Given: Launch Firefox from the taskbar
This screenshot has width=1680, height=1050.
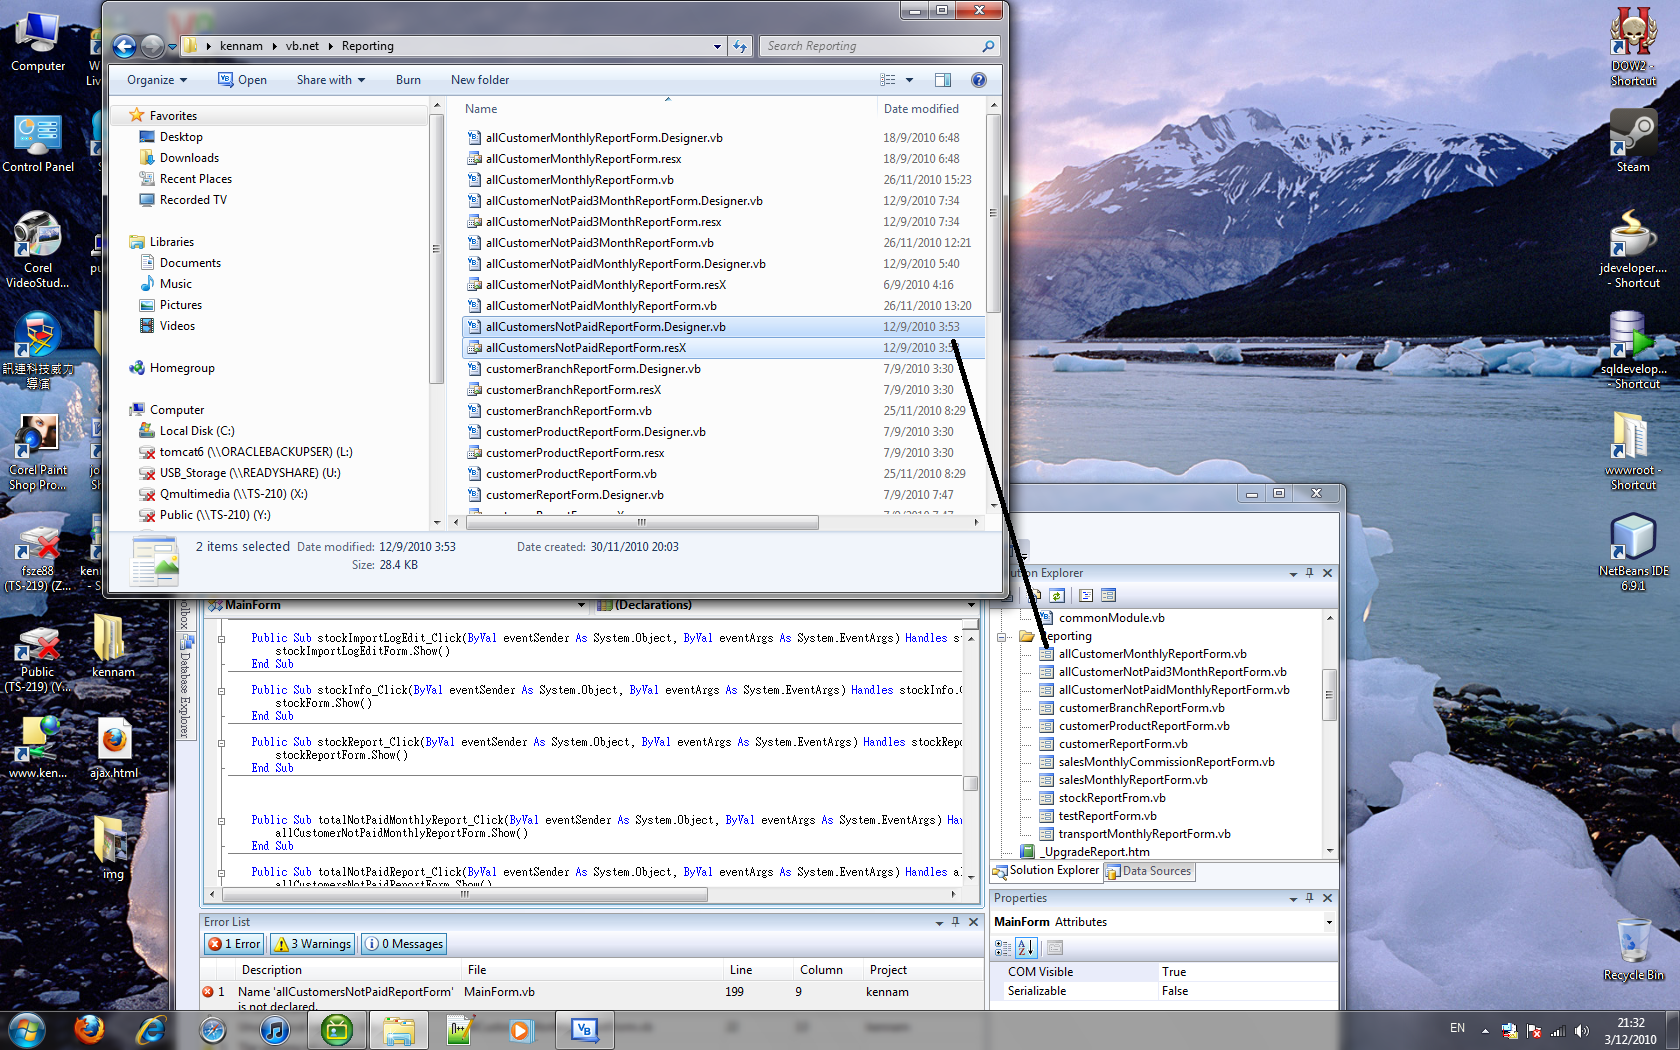Looking at the screenshot, I should pyautogui.click(x=89, y=1029).
